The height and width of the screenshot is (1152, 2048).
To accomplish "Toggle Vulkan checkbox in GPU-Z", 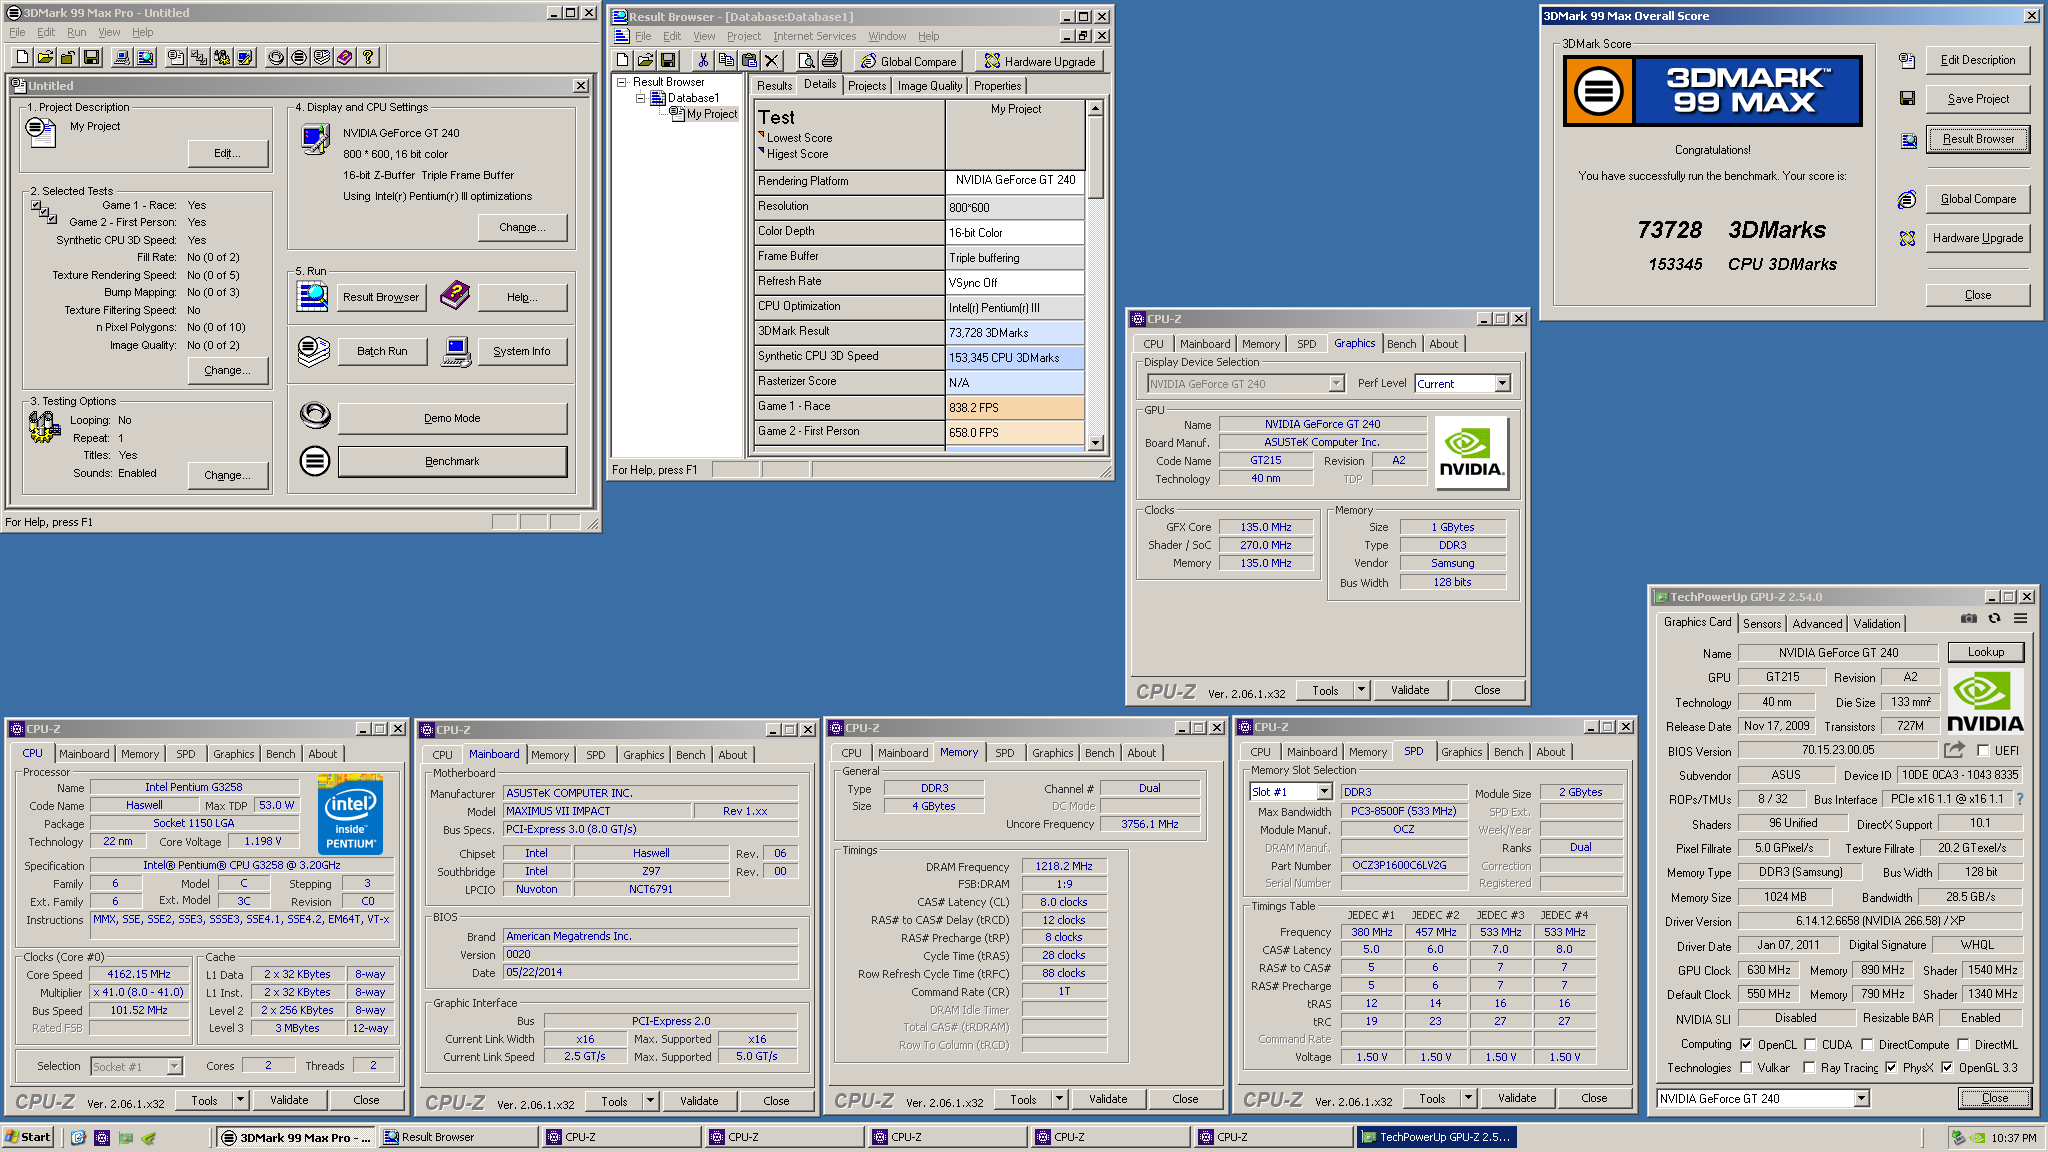I will coord(1746,1068).
